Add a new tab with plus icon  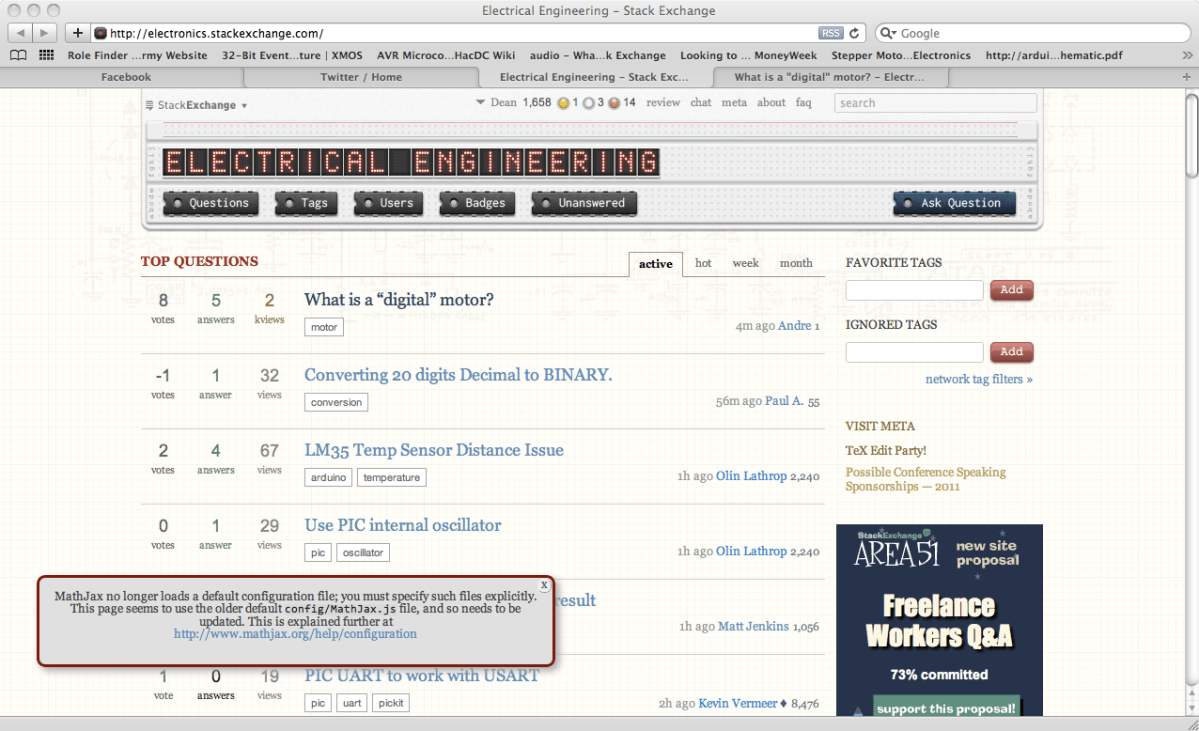(1186, 76)
